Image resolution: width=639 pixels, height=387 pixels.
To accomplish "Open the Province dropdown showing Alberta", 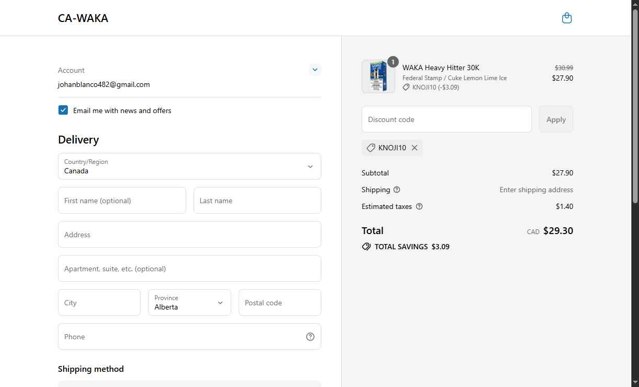I will point(189,303).
